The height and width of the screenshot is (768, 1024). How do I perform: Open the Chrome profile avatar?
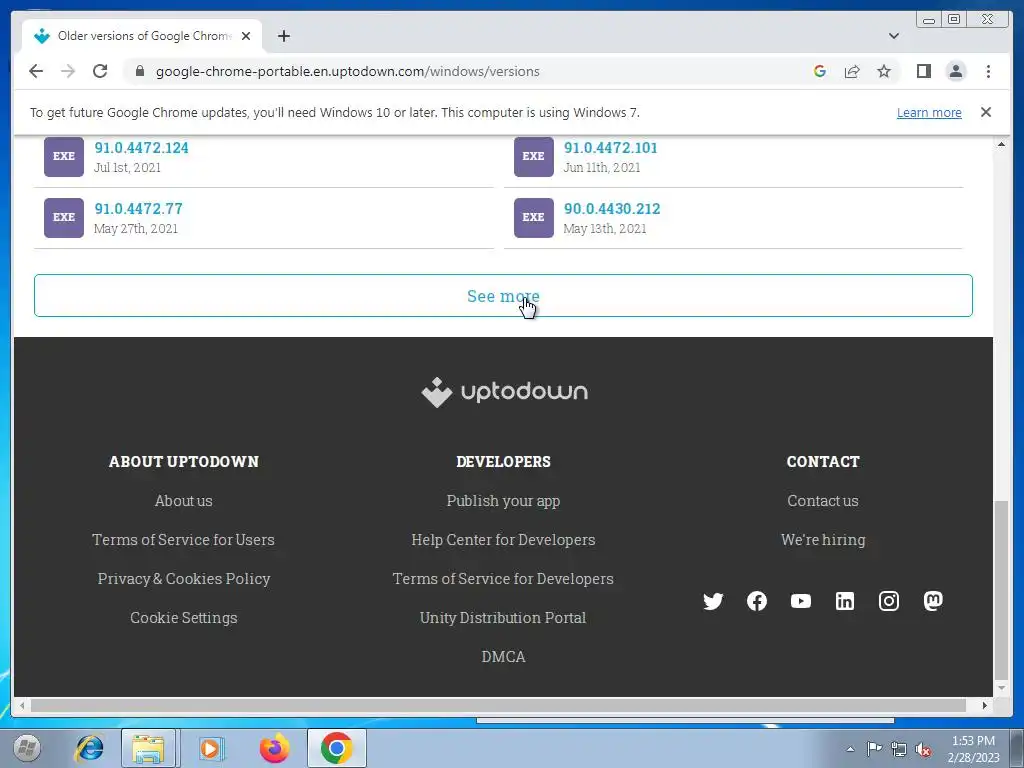pyautogui.click(x=955, y=71)
